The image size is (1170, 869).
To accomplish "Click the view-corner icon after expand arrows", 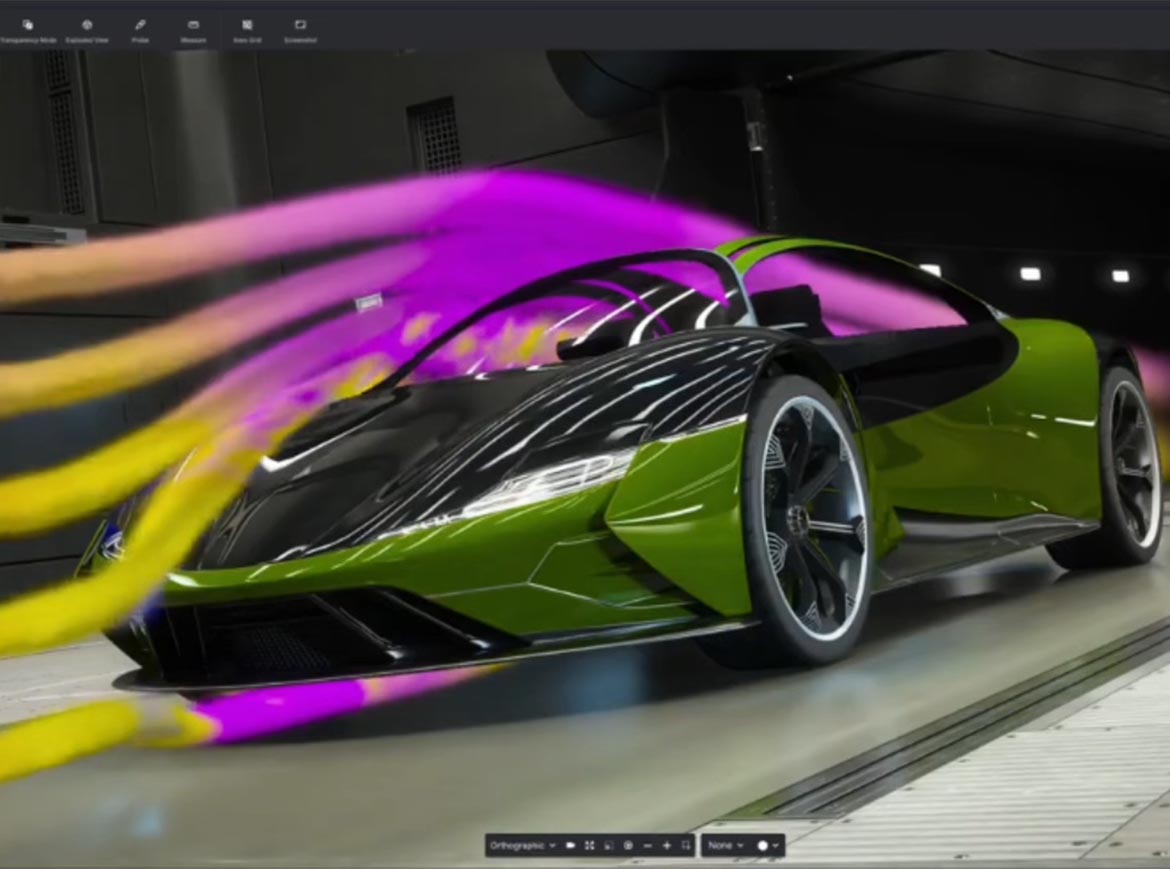I will click(x=609, y=845).
